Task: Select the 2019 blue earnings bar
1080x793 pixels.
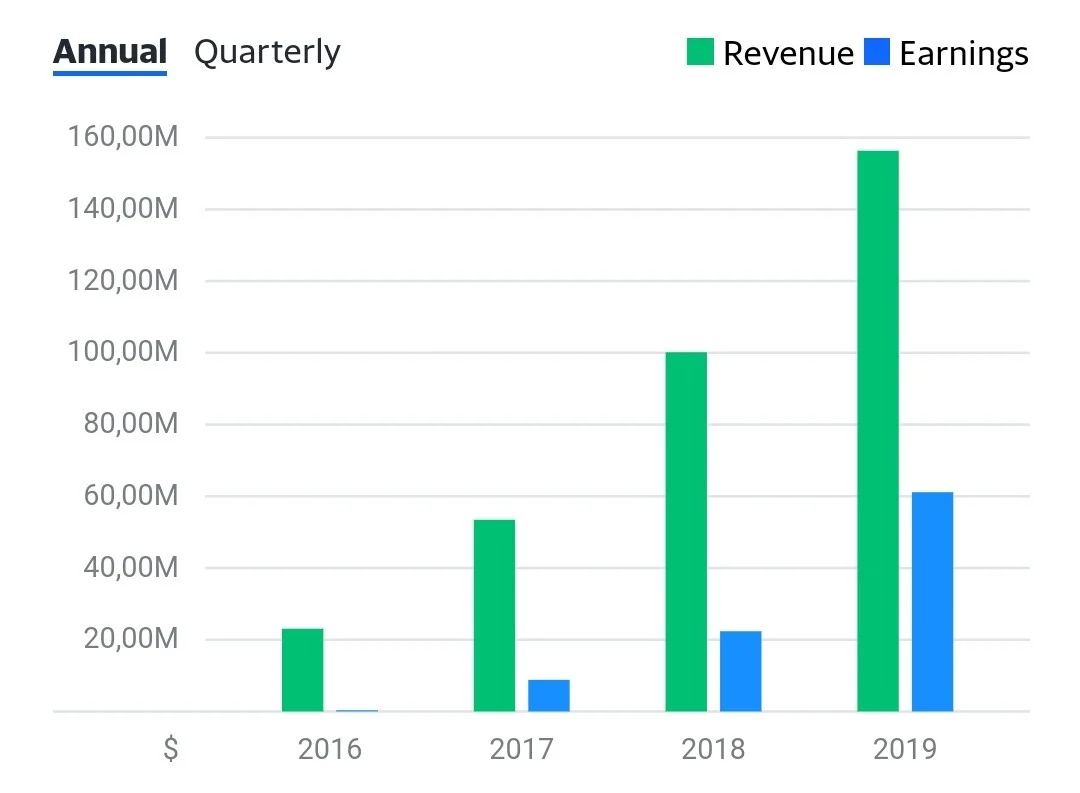Action: [933, 601]
